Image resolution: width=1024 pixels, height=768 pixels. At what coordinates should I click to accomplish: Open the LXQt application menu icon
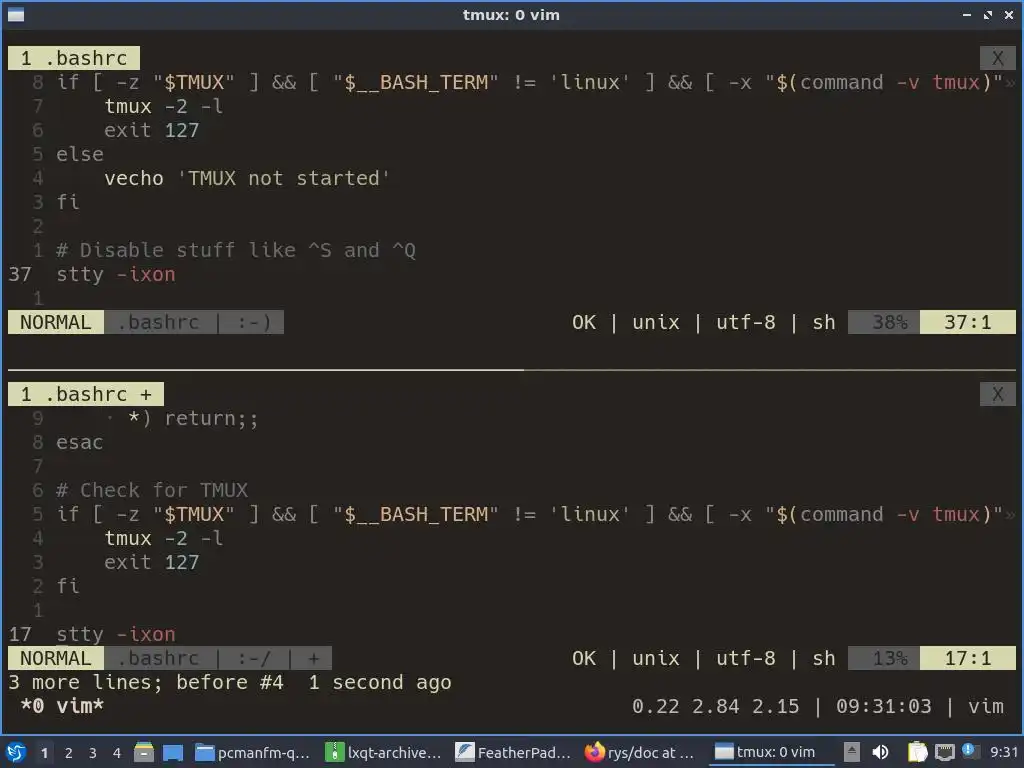tap(16, 752)
